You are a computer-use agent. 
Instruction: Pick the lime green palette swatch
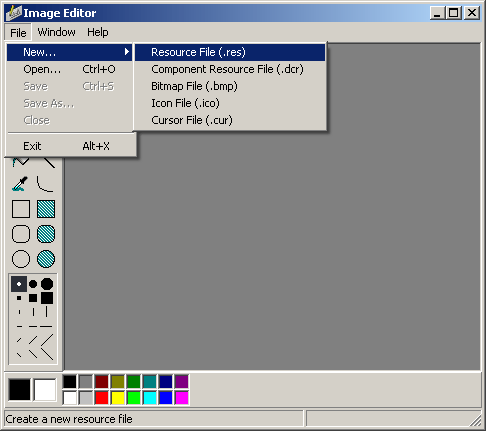tap(134, 398)
